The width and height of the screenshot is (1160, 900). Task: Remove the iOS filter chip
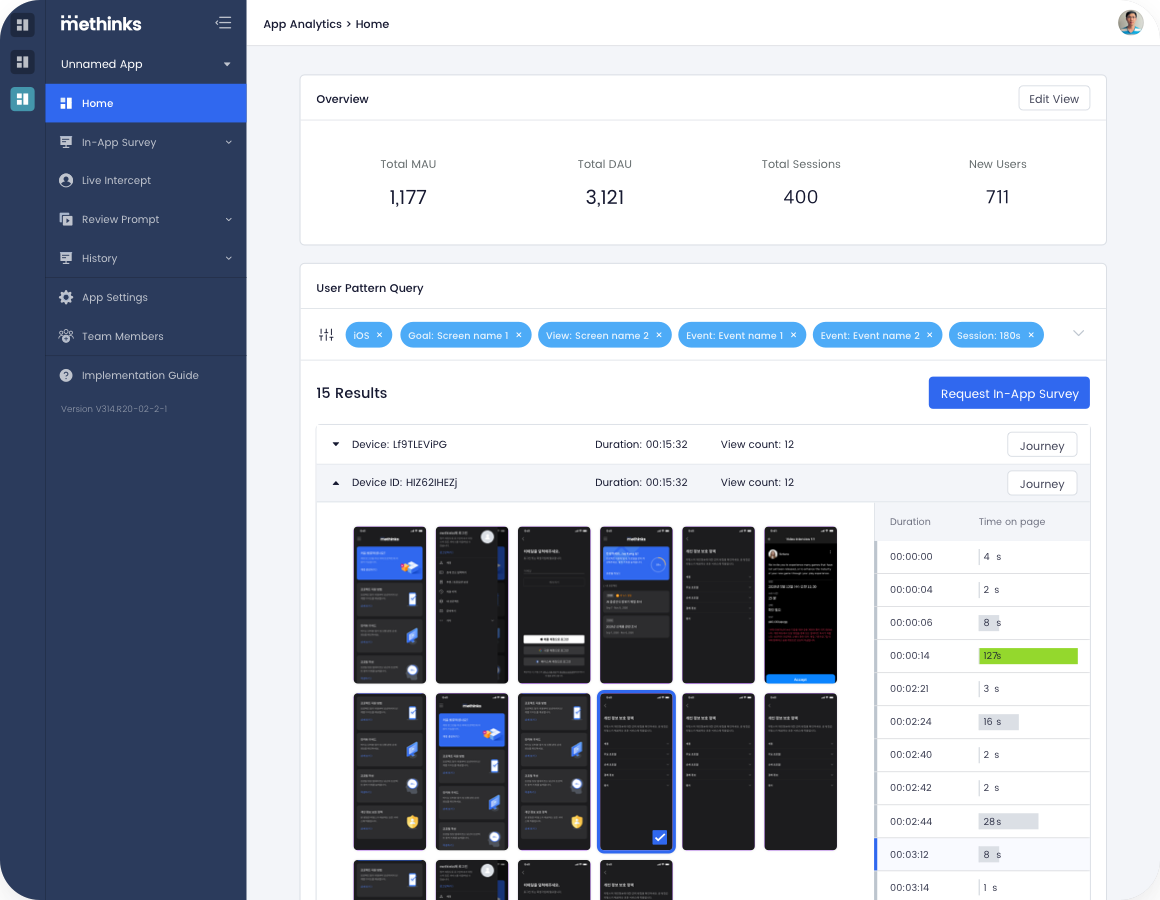[380, 335]
